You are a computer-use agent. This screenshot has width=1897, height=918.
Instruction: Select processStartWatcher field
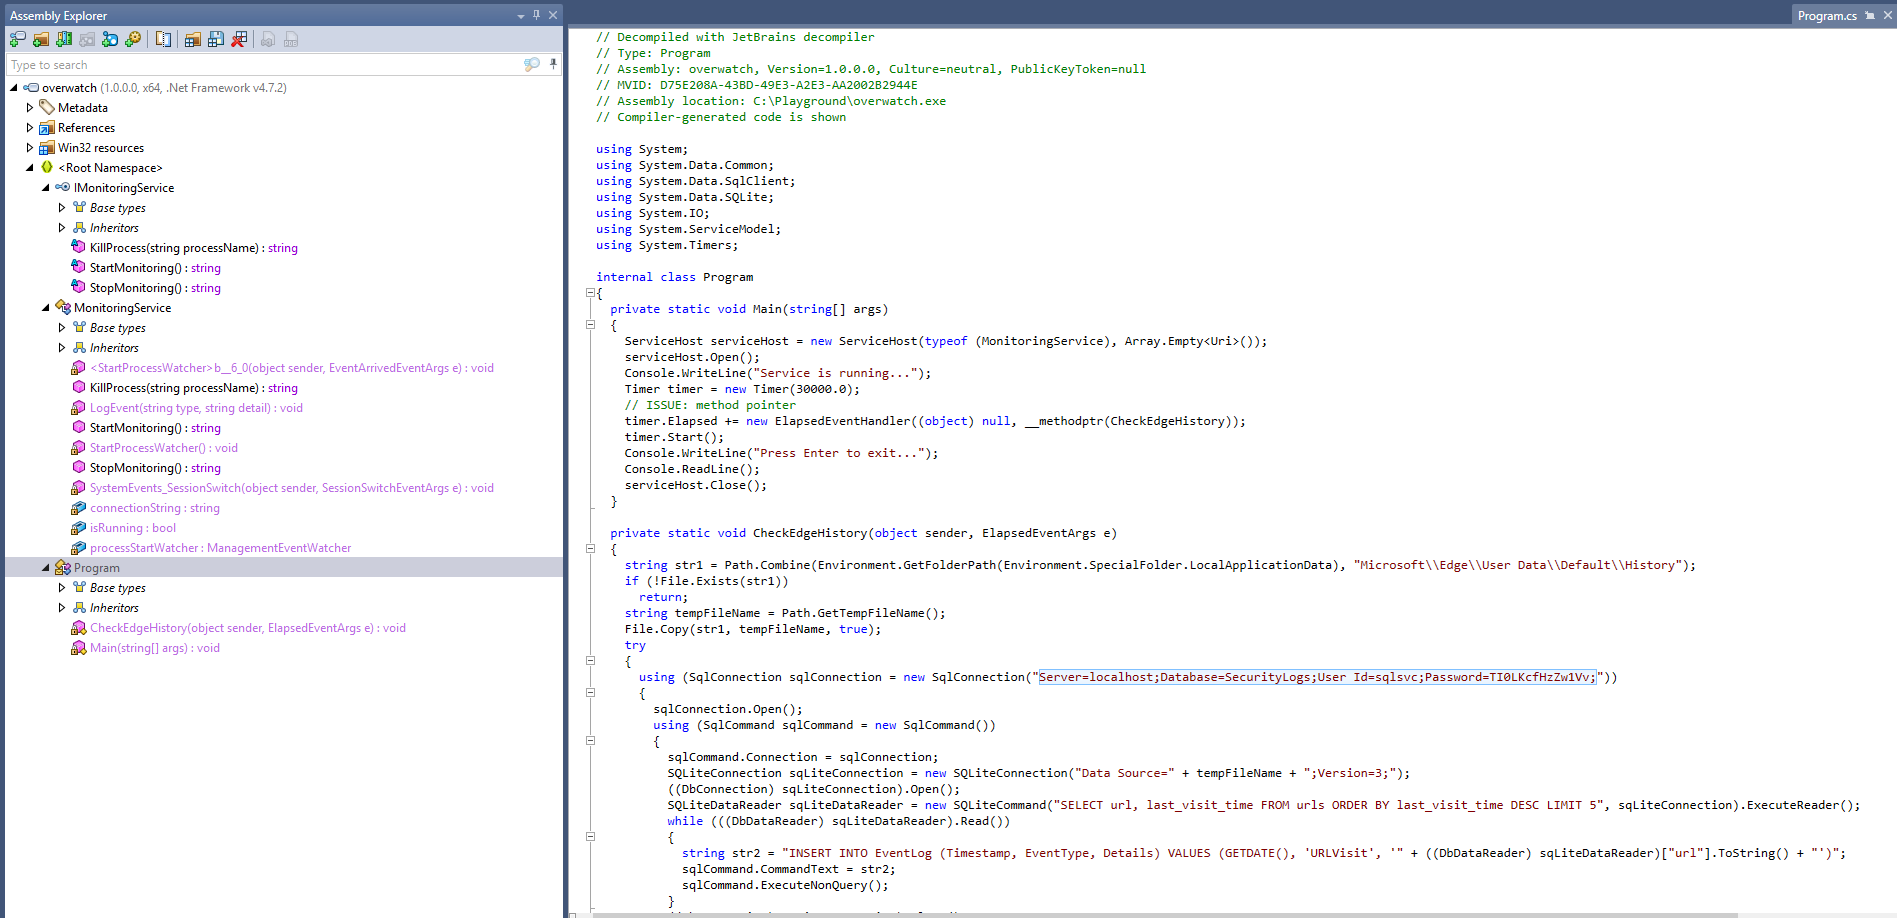click(x=221, y=548)
